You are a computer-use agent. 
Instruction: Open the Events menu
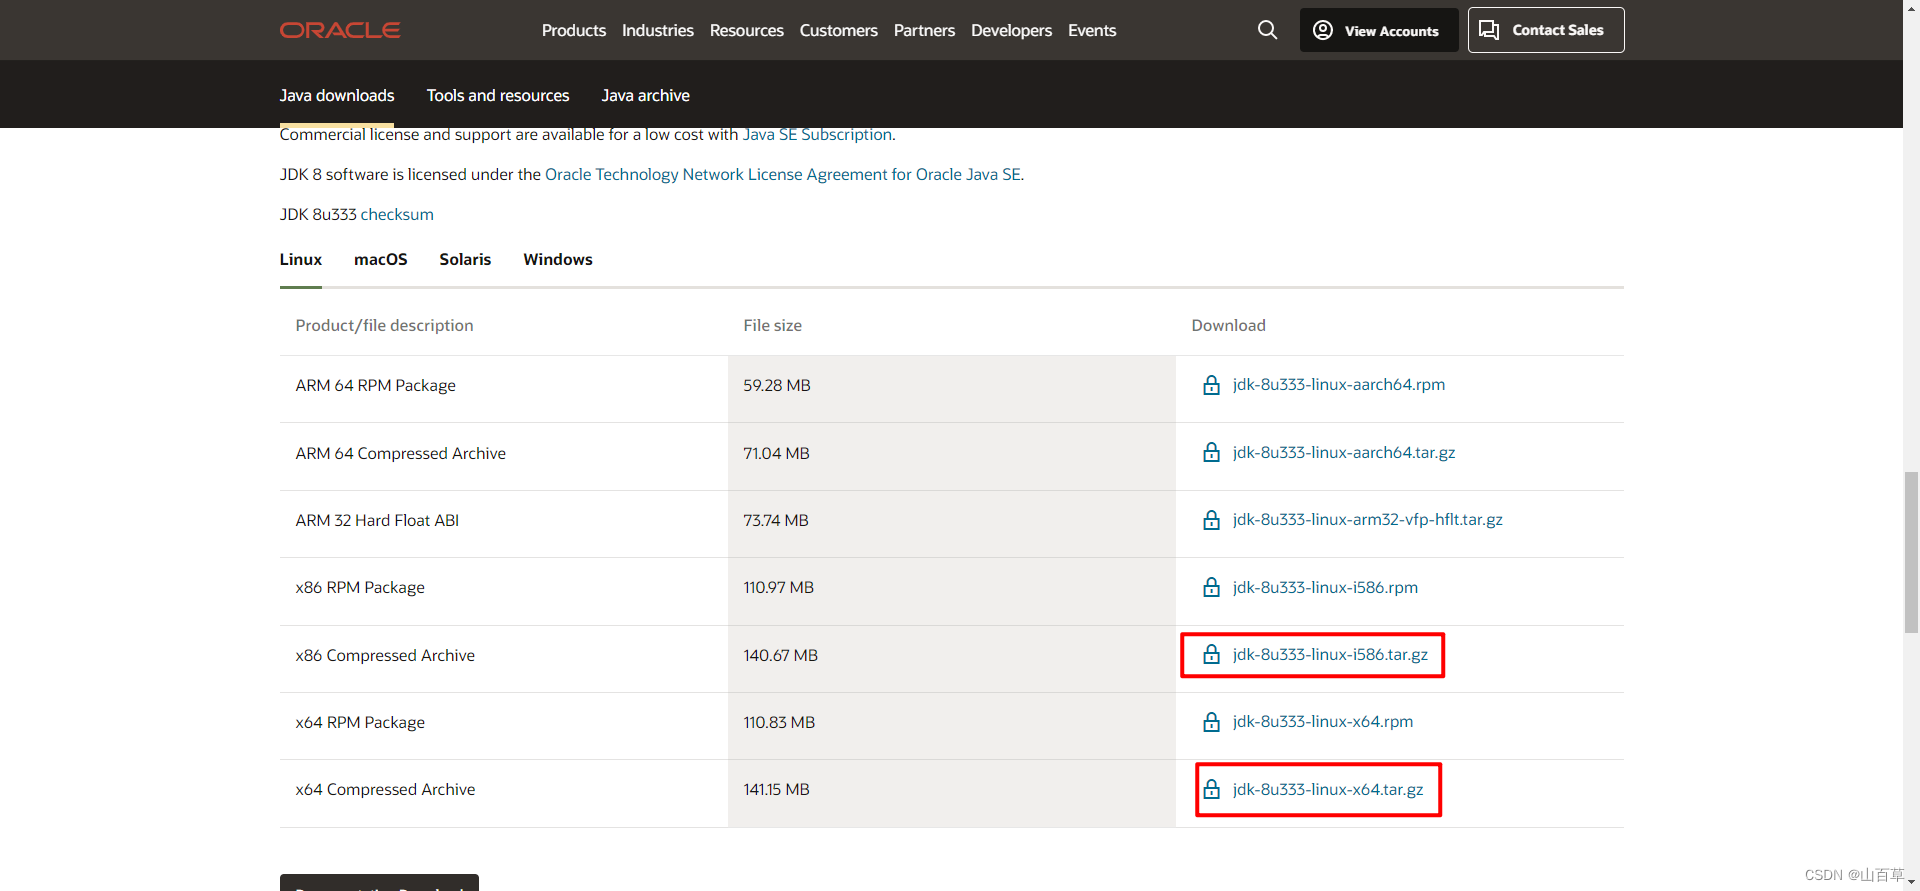[x=1092, y=31]
